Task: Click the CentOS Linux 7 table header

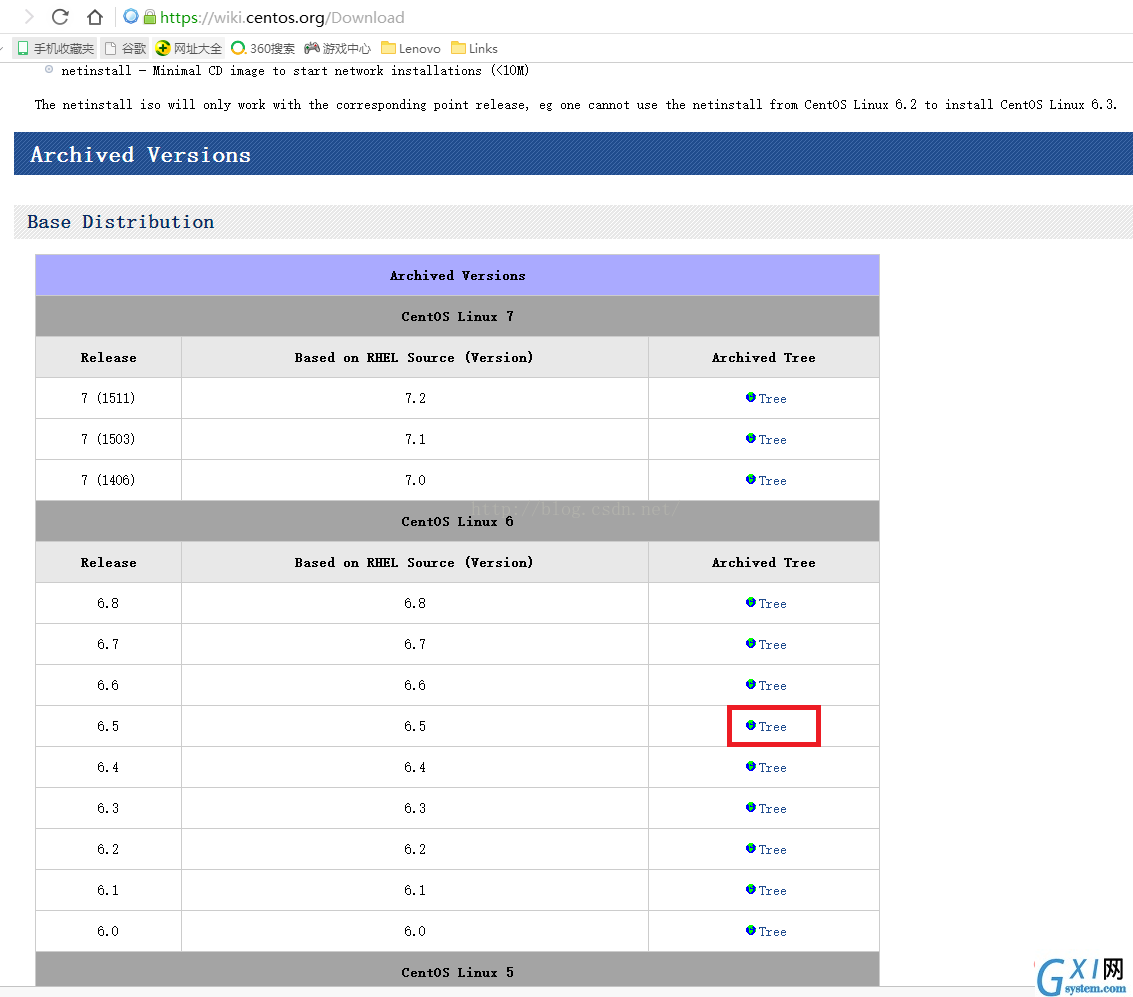Action: pos(457,316)
